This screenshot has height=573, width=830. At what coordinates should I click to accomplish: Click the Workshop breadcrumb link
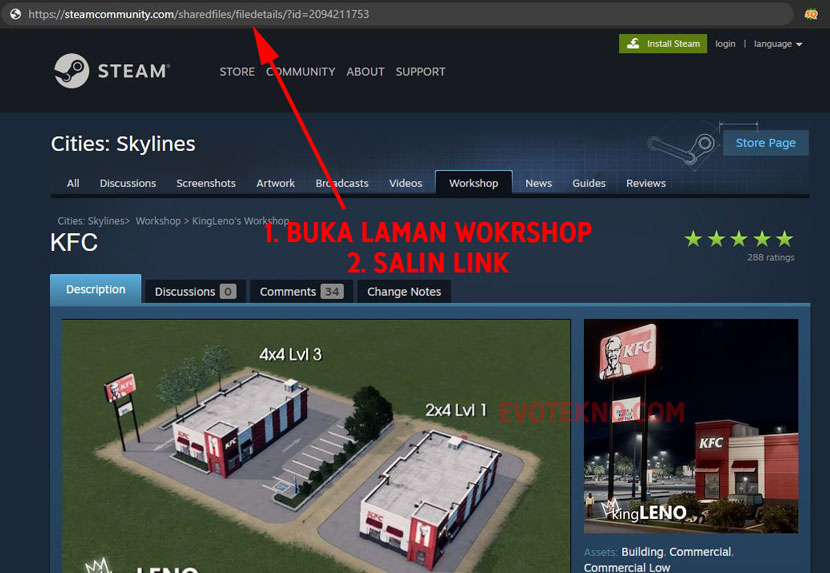pyautogui.click(x=158, y=221)
